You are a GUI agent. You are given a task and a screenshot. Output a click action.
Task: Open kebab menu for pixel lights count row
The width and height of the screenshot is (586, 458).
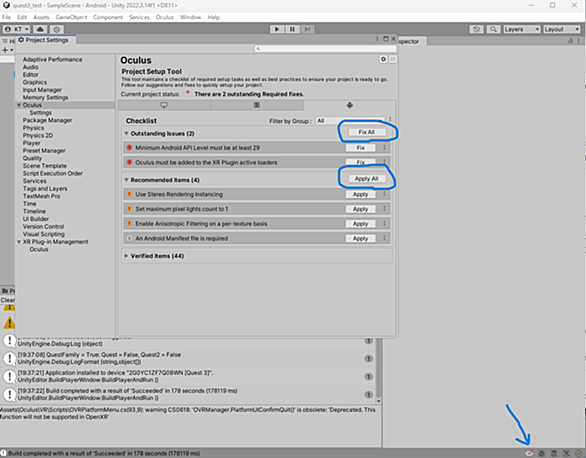[384, 209]
